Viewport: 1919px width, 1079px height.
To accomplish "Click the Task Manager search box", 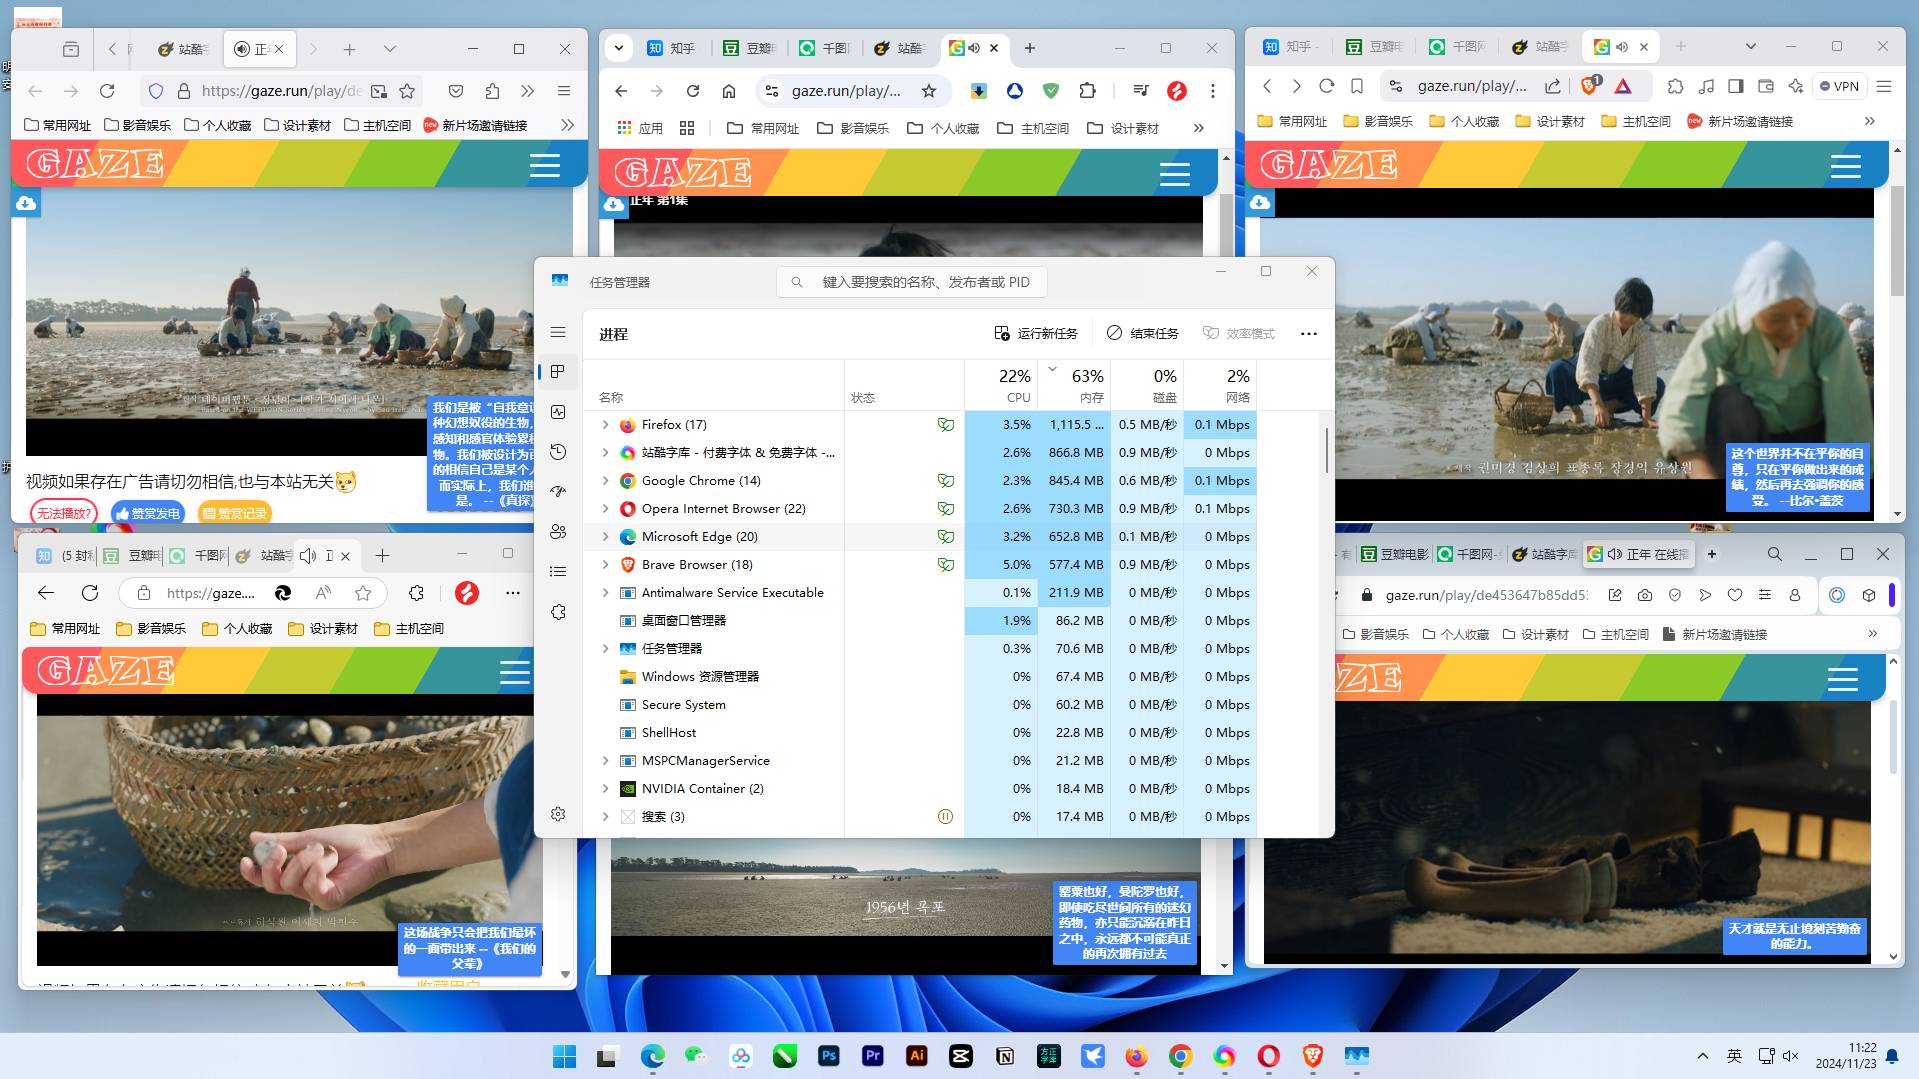I will click(912, 282).
